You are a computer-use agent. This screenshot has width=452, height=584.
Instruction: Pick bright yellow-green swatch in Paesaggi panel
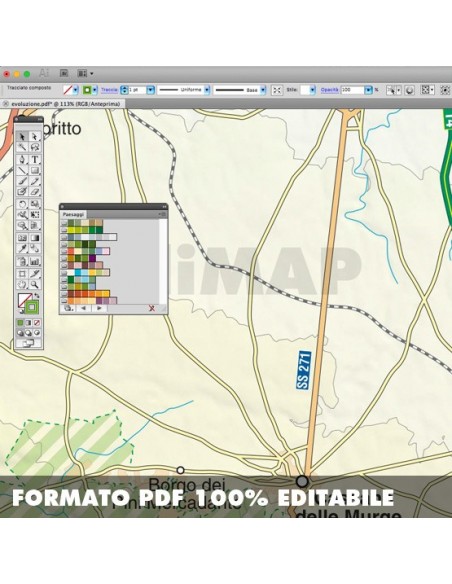(71, 230)
